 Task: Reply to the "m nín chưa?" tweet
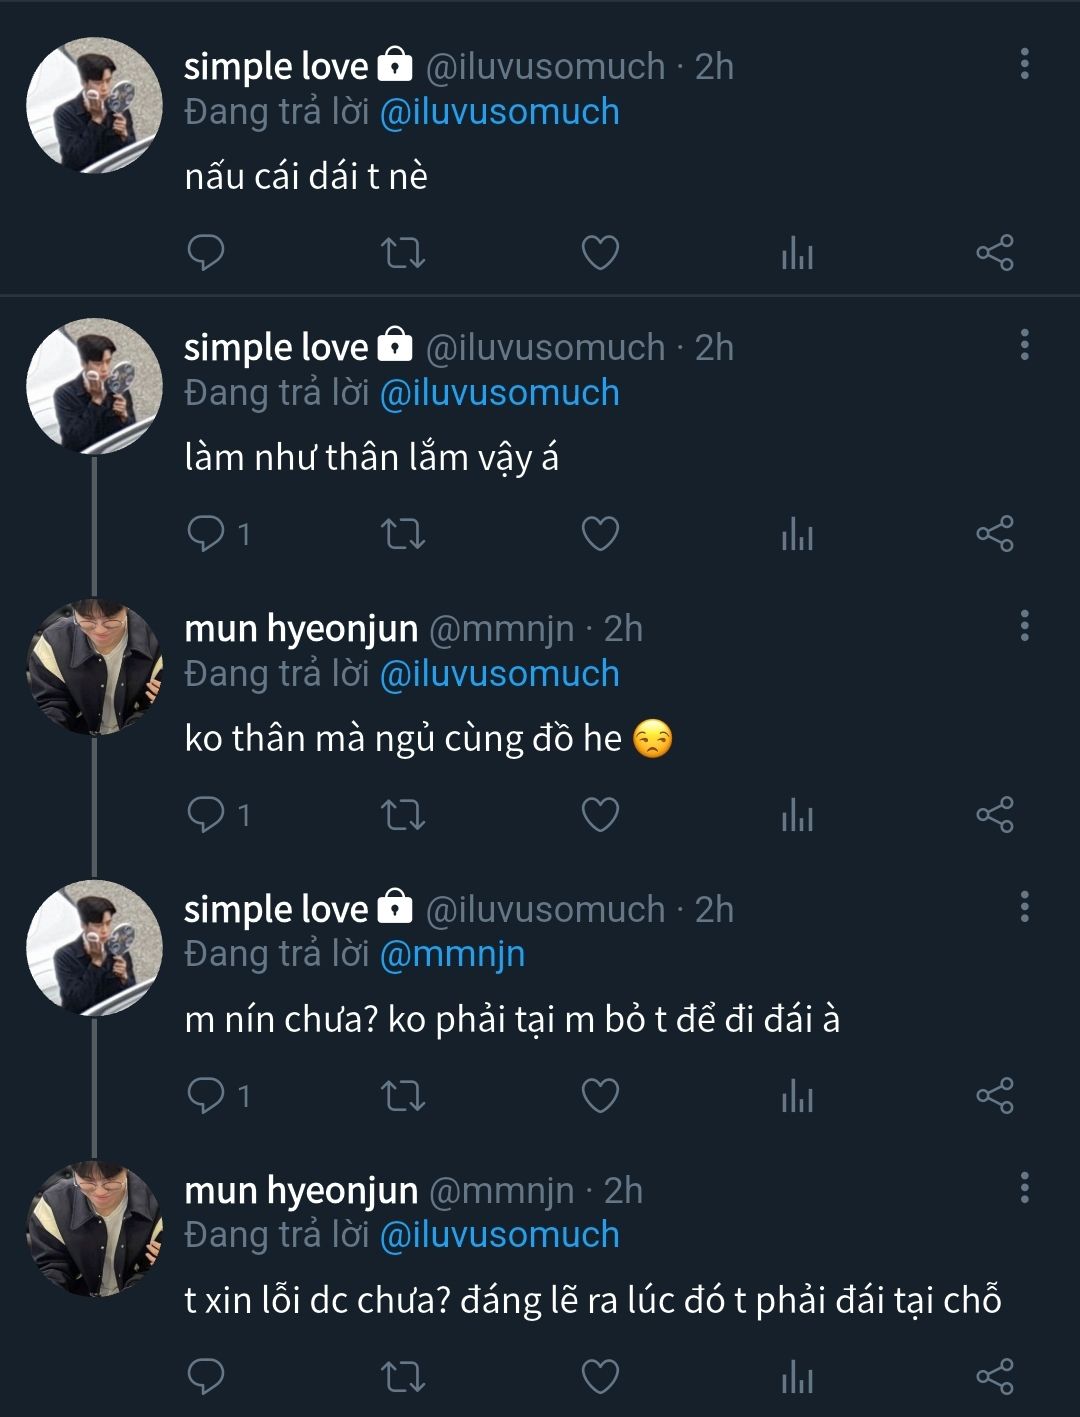pyautogui.click(x=206, y=1096)
